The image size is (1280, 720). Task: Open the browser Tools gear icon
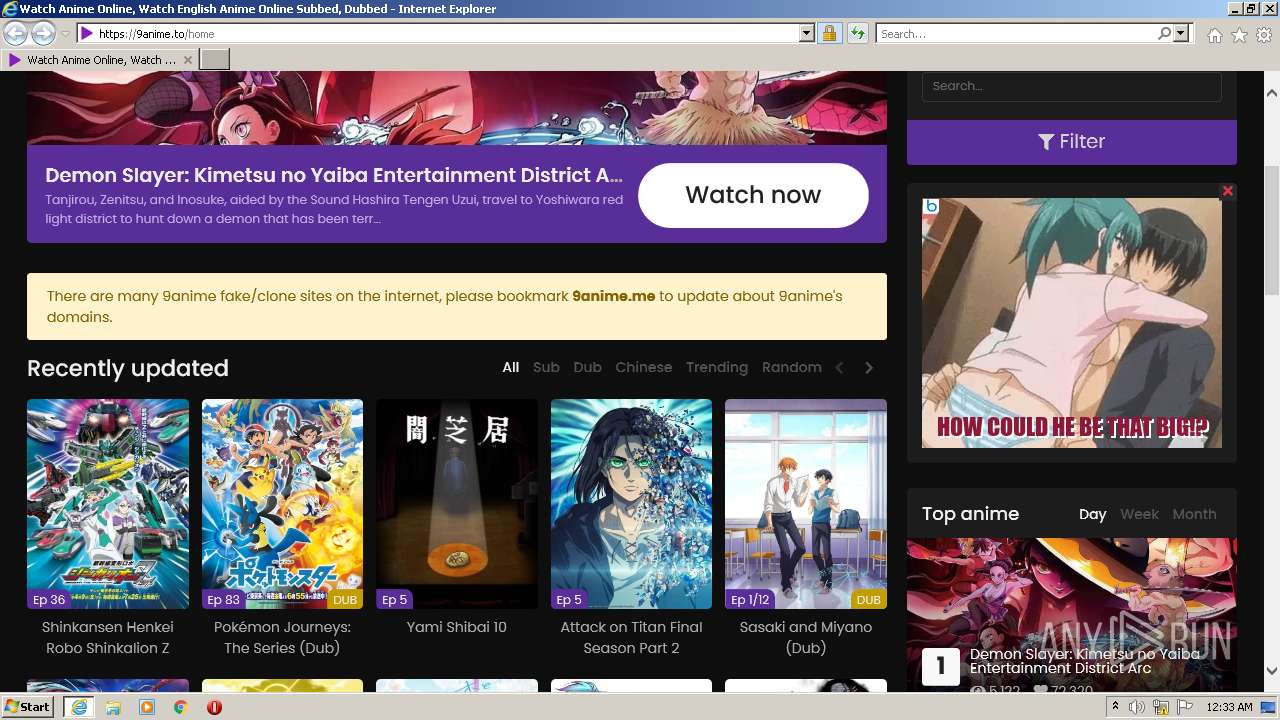pyautogui.click(x=1264, y=35)
